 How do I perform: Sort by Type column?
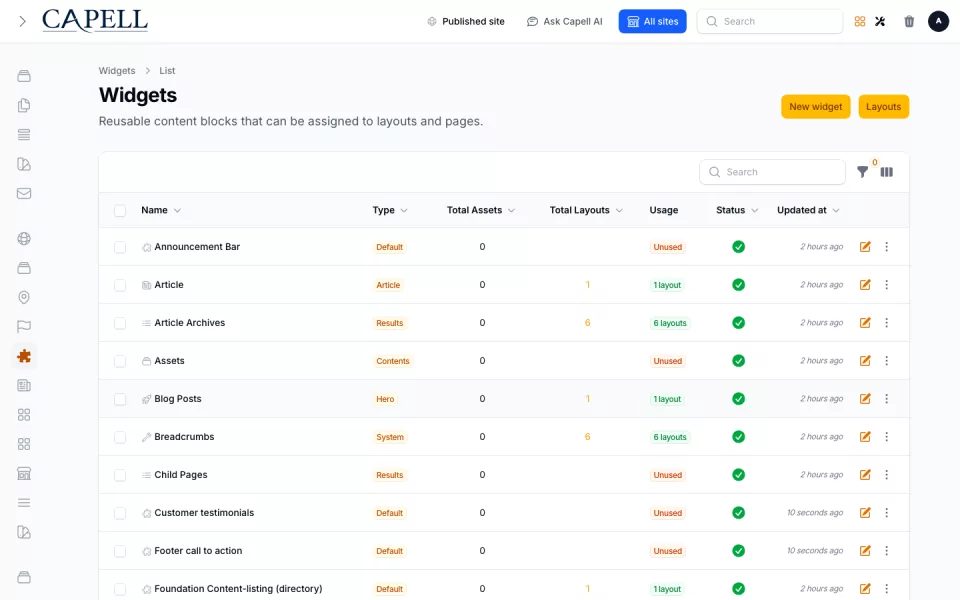390,210
